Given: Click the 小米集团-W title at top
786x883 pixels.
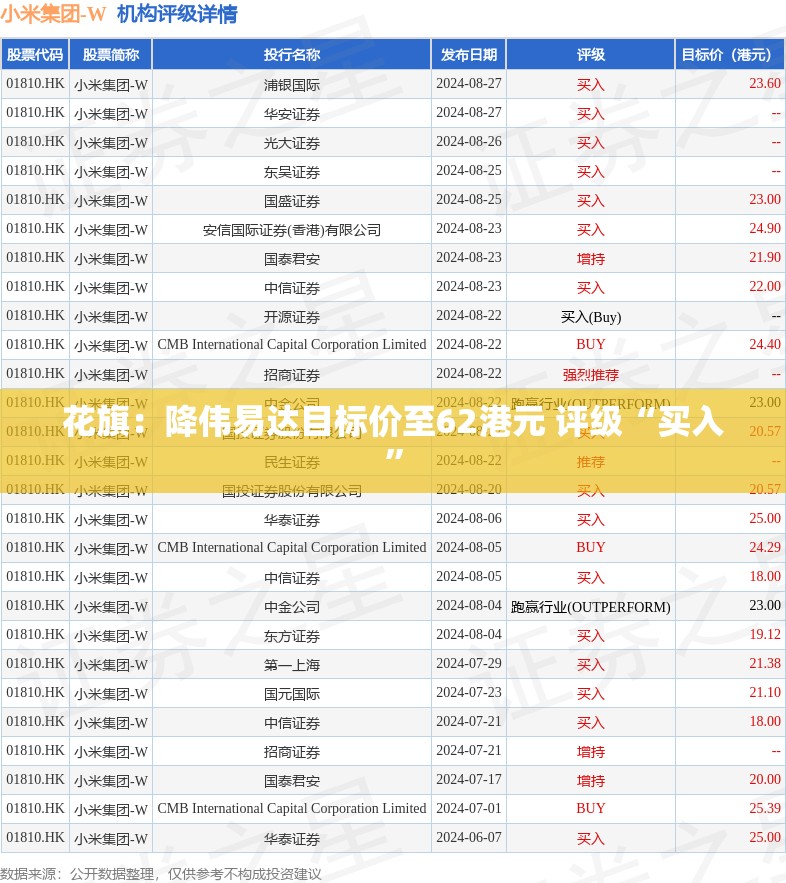Looking at the screenshot, I should coord(53,14).
